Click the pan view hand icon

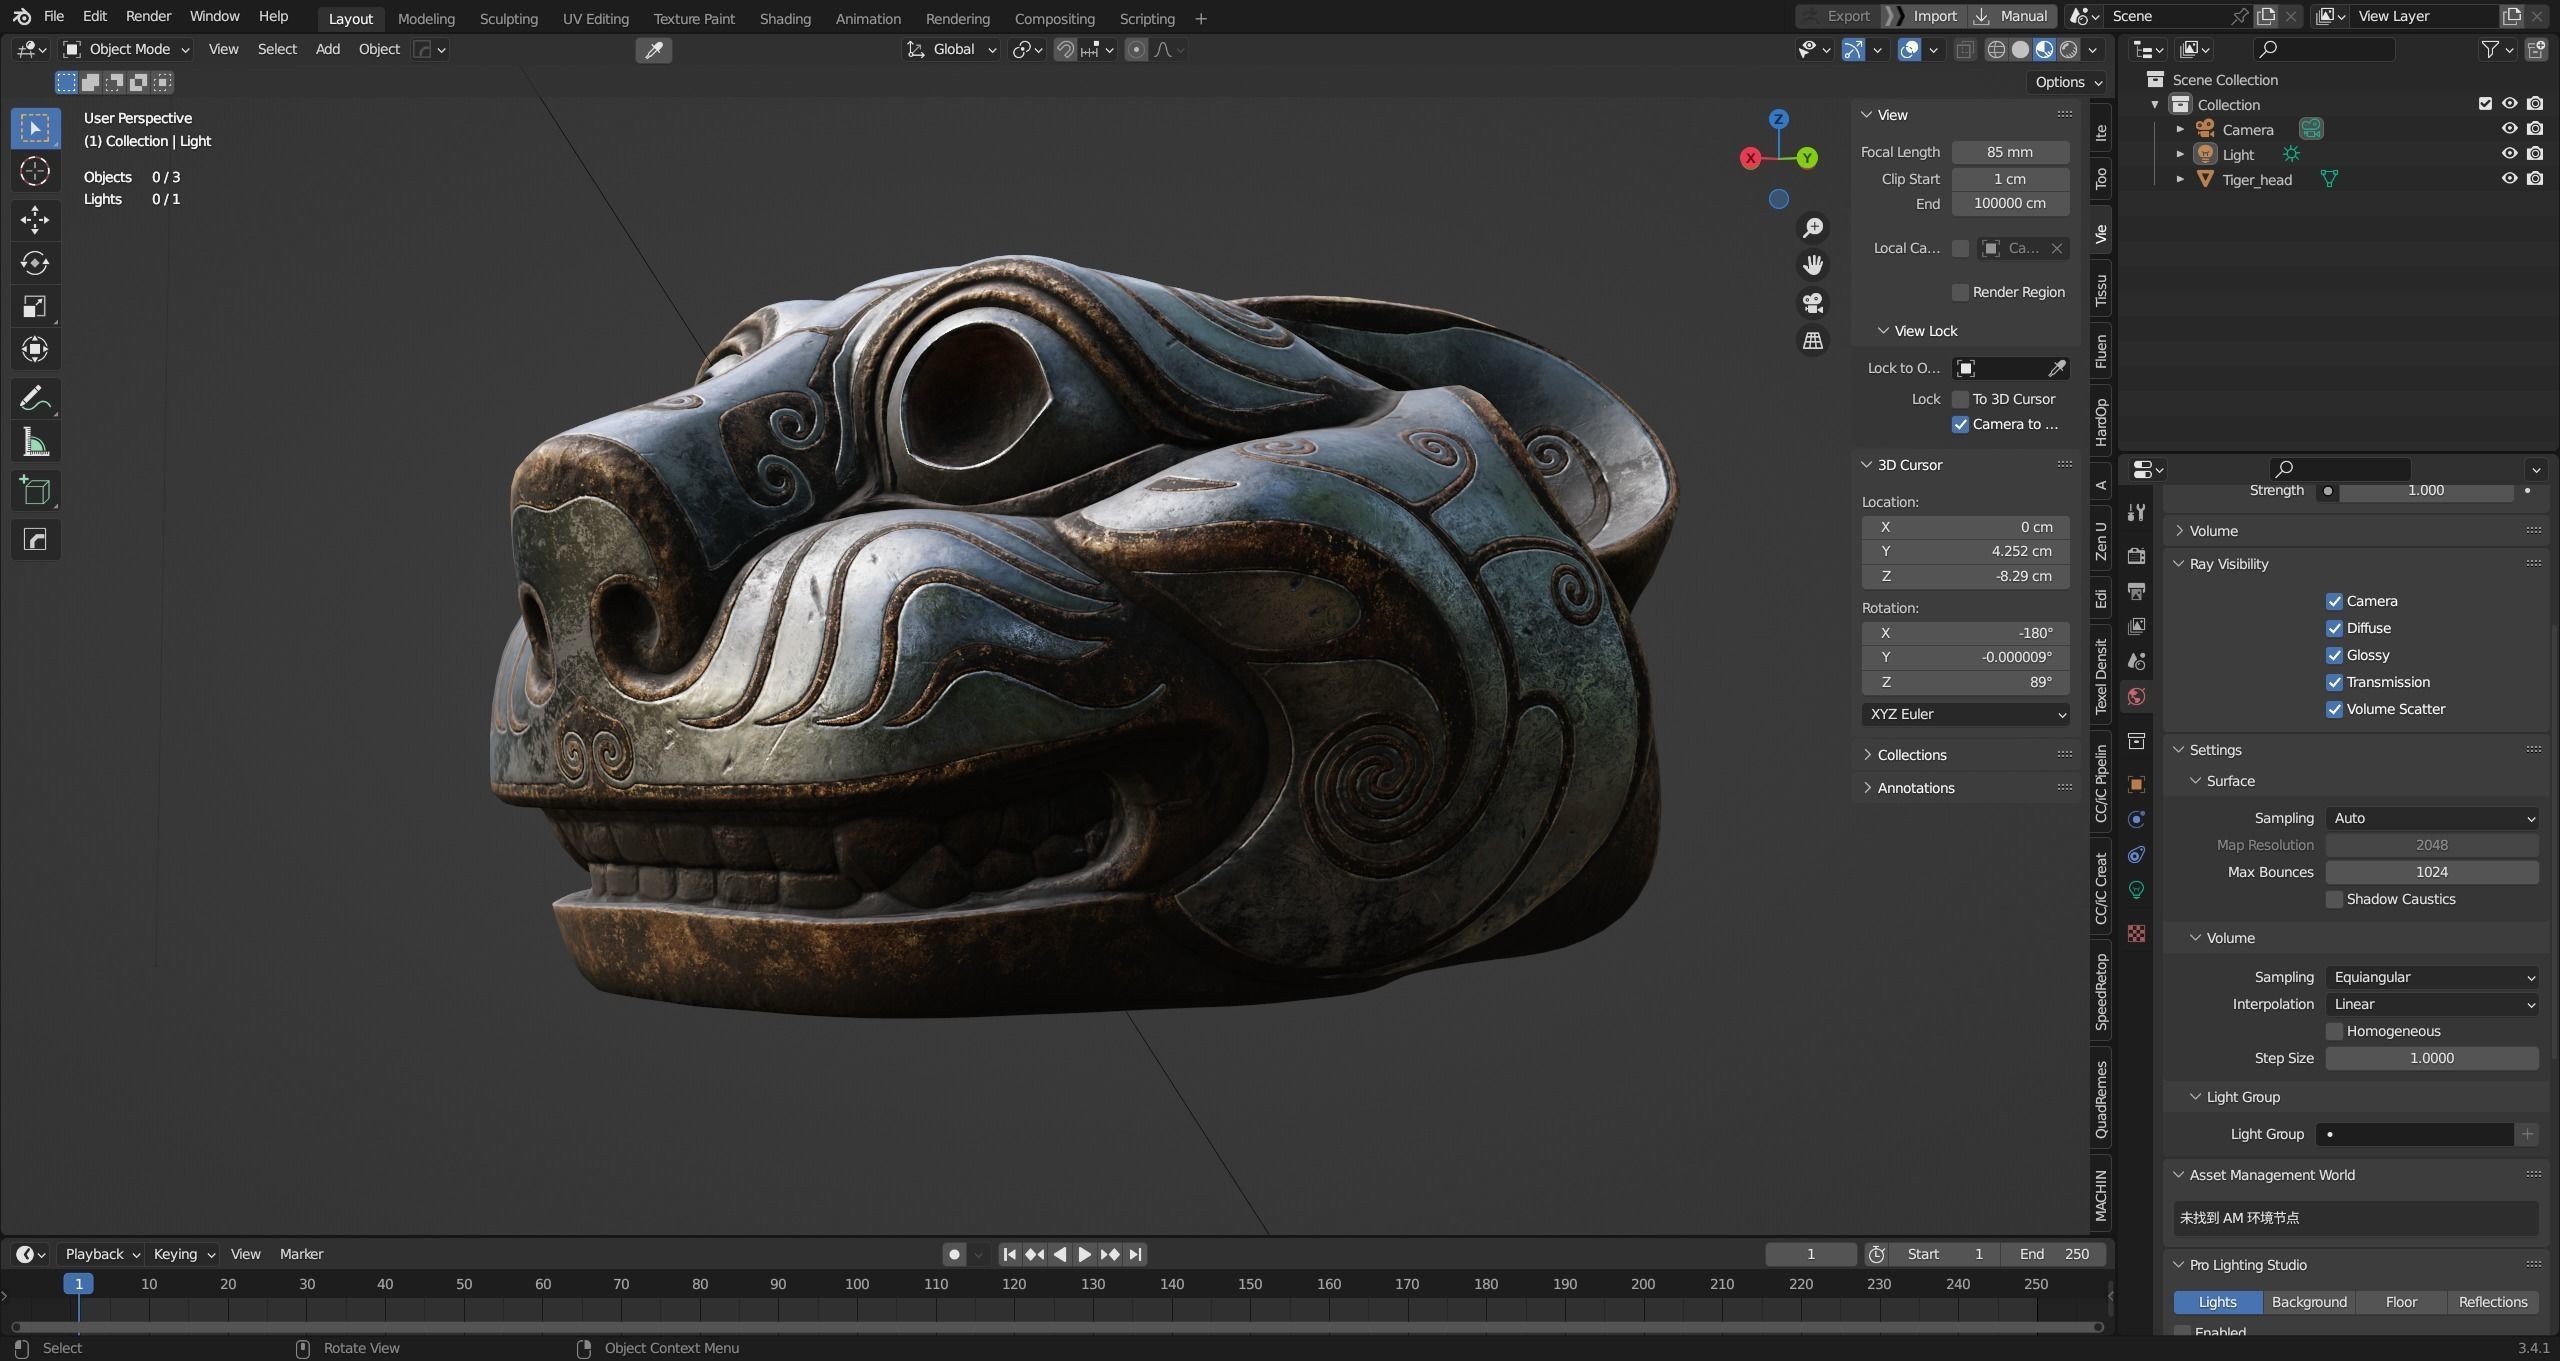click(1812, 265)
